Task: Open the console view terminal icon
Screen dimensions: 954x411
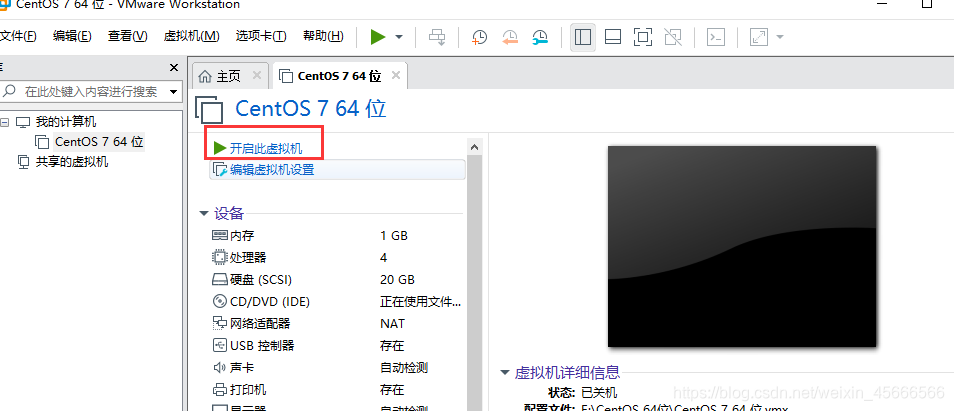Action: [716, 37]
